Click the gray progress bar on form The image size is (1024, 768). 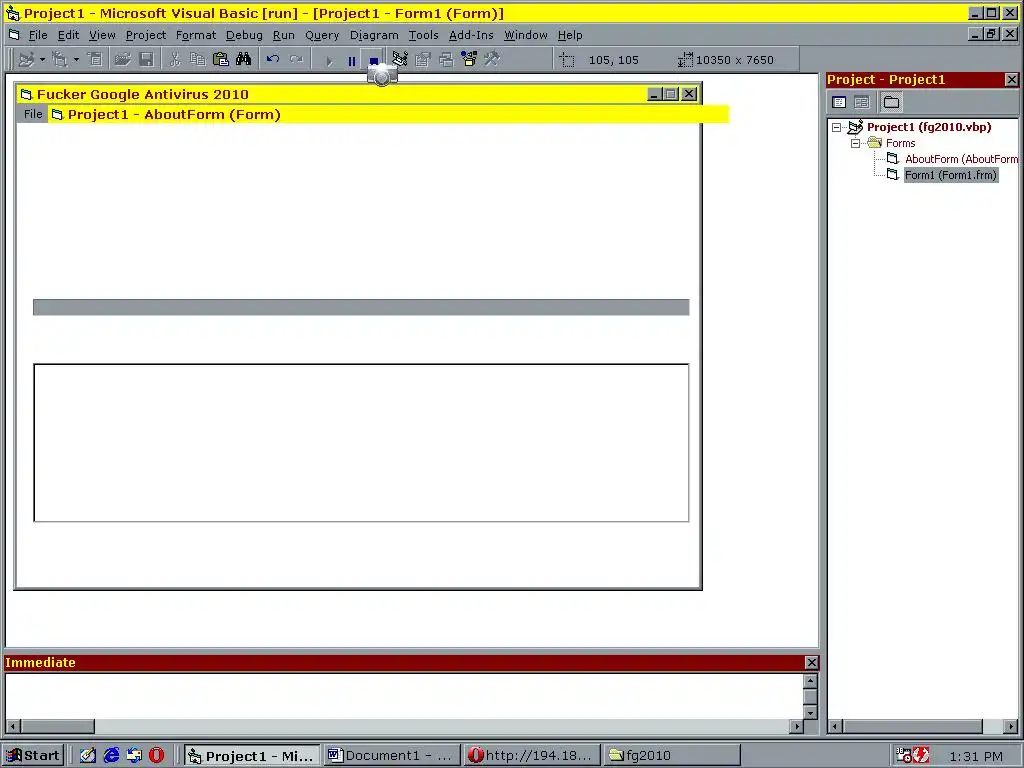tap(361, 307)
